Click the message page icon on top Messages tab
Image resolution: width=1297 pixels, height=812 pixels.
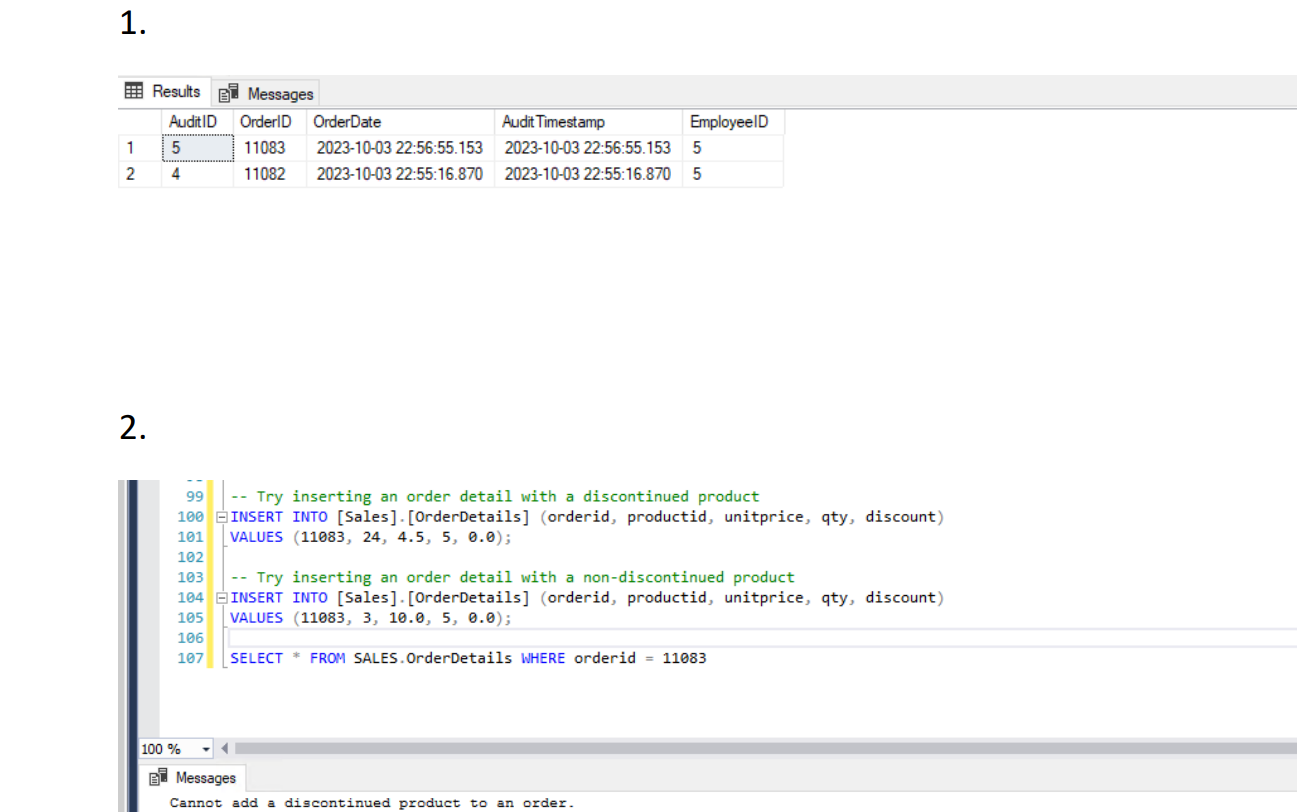(x=229, y=91)
